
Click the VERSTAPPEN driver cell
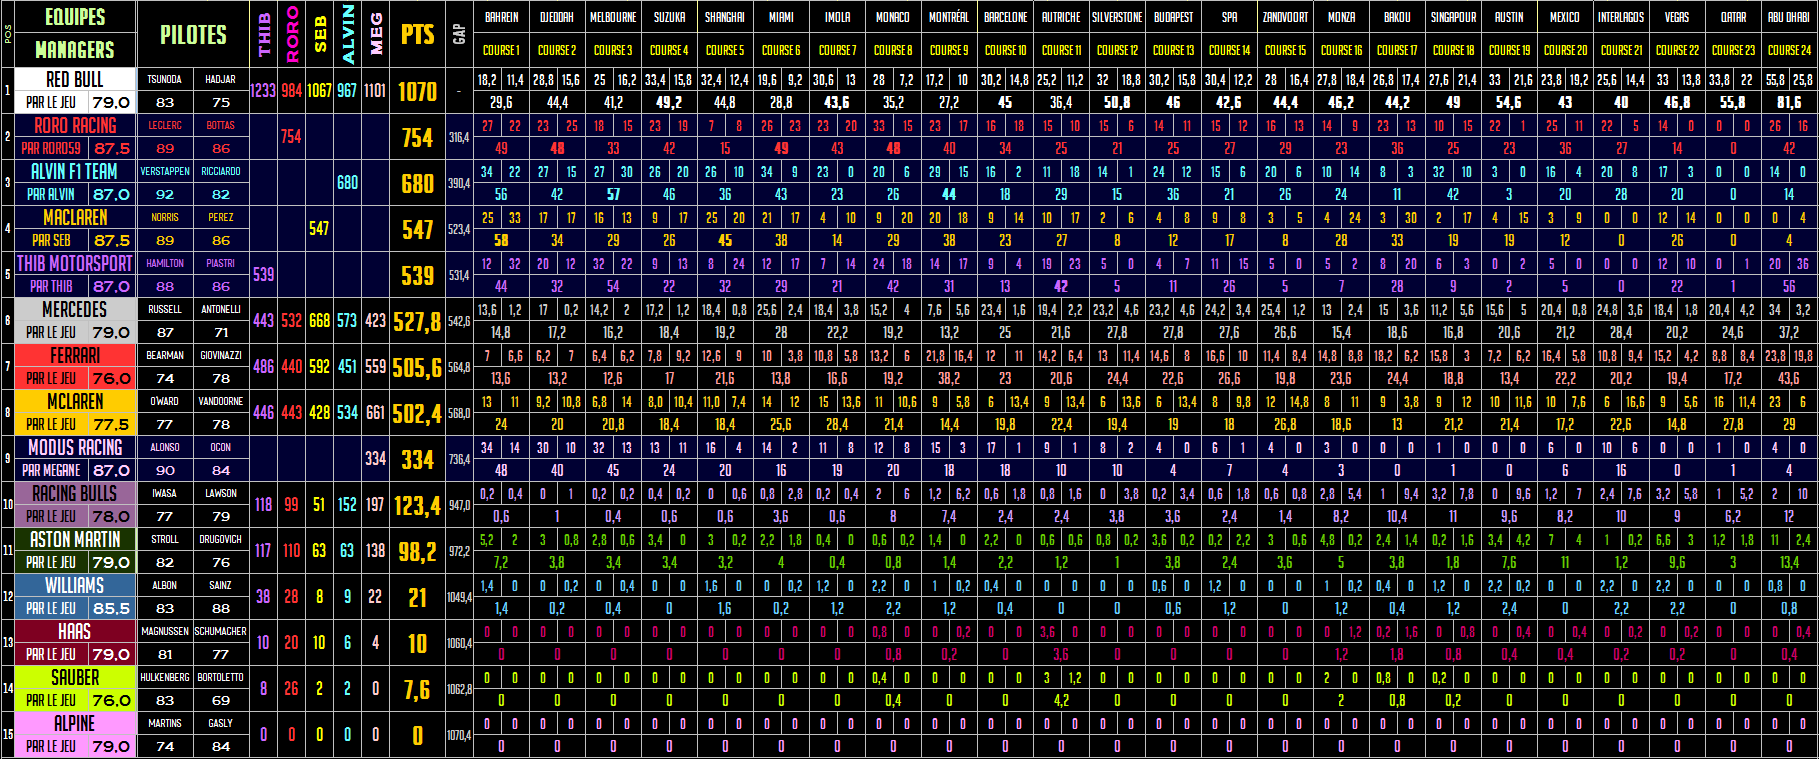click(165, 171)
